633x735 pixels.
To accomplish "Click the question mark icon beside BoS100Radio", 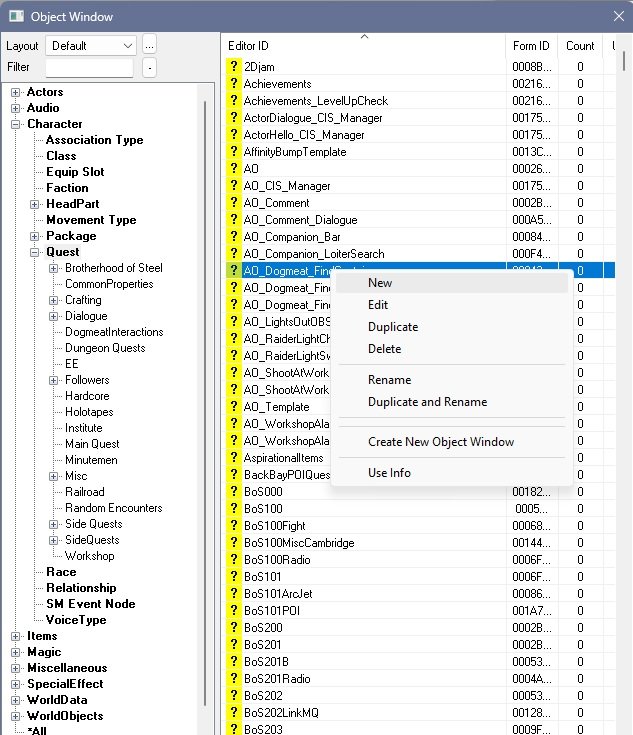I will coord(234,559).
